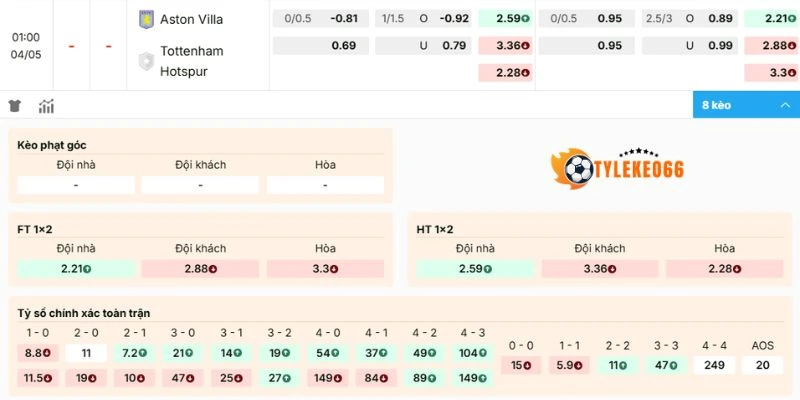Pick FT 1×2 draw odds 3.3

point(325,269)
